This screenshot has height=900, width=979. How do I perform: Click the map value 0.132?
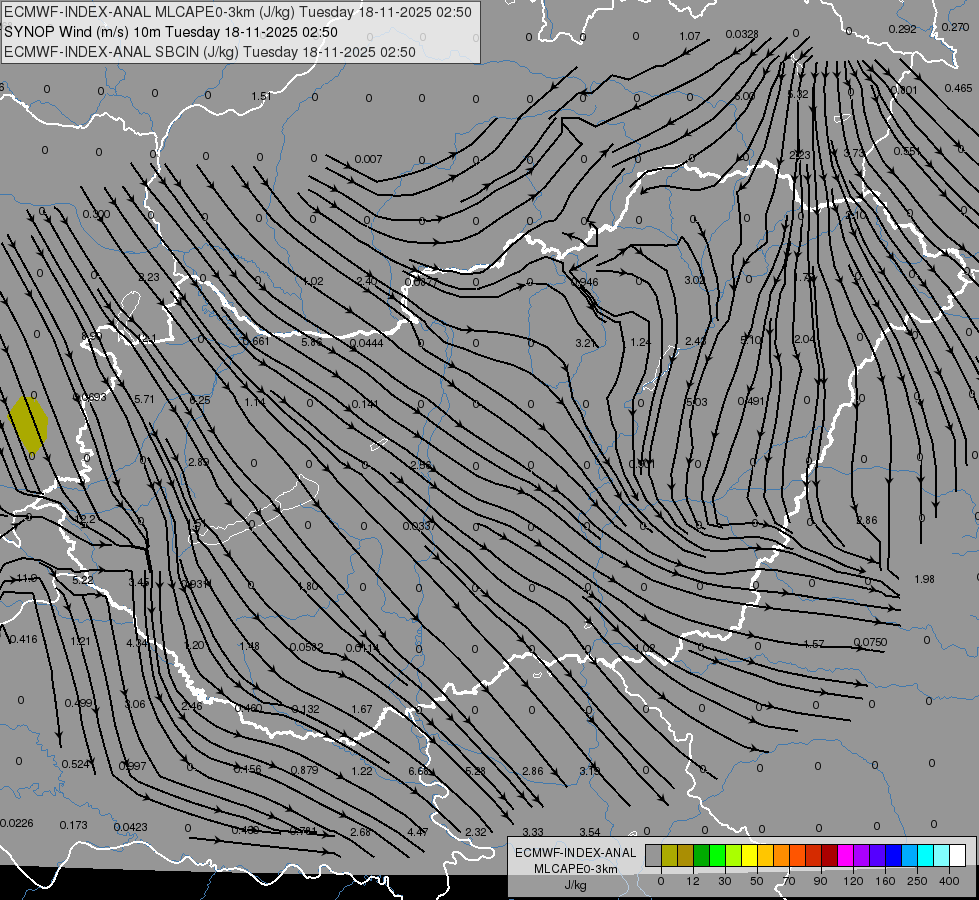tap(305, 709)
